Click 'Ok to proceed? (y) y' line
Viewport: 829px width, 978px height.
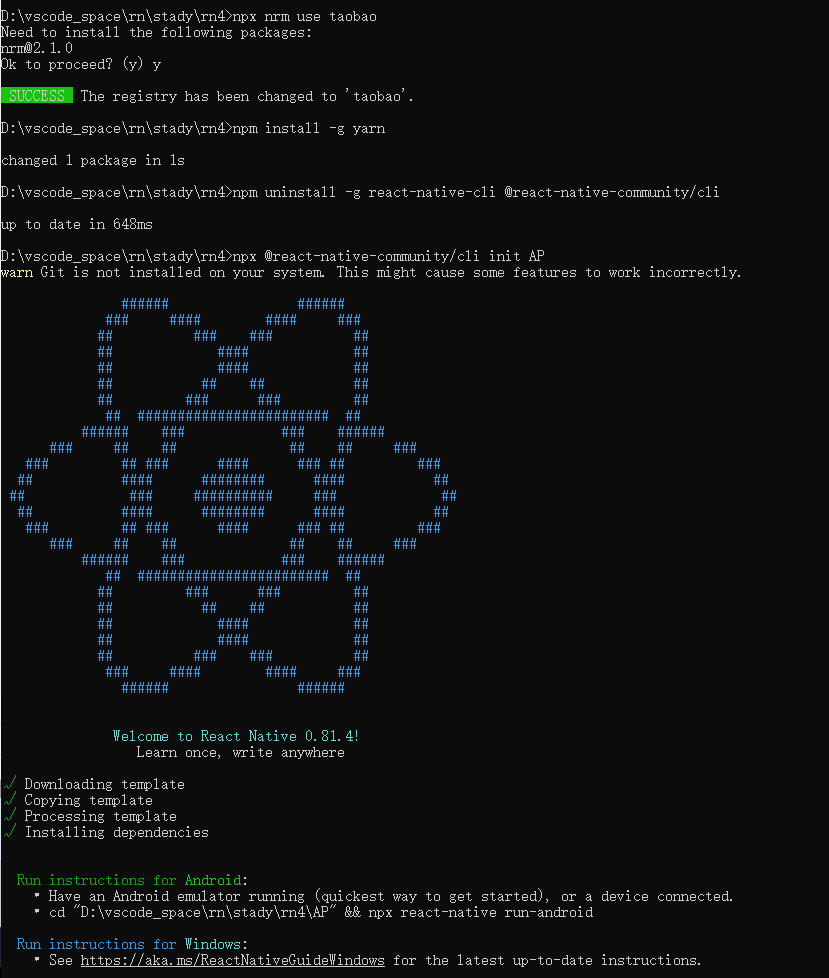81,65
